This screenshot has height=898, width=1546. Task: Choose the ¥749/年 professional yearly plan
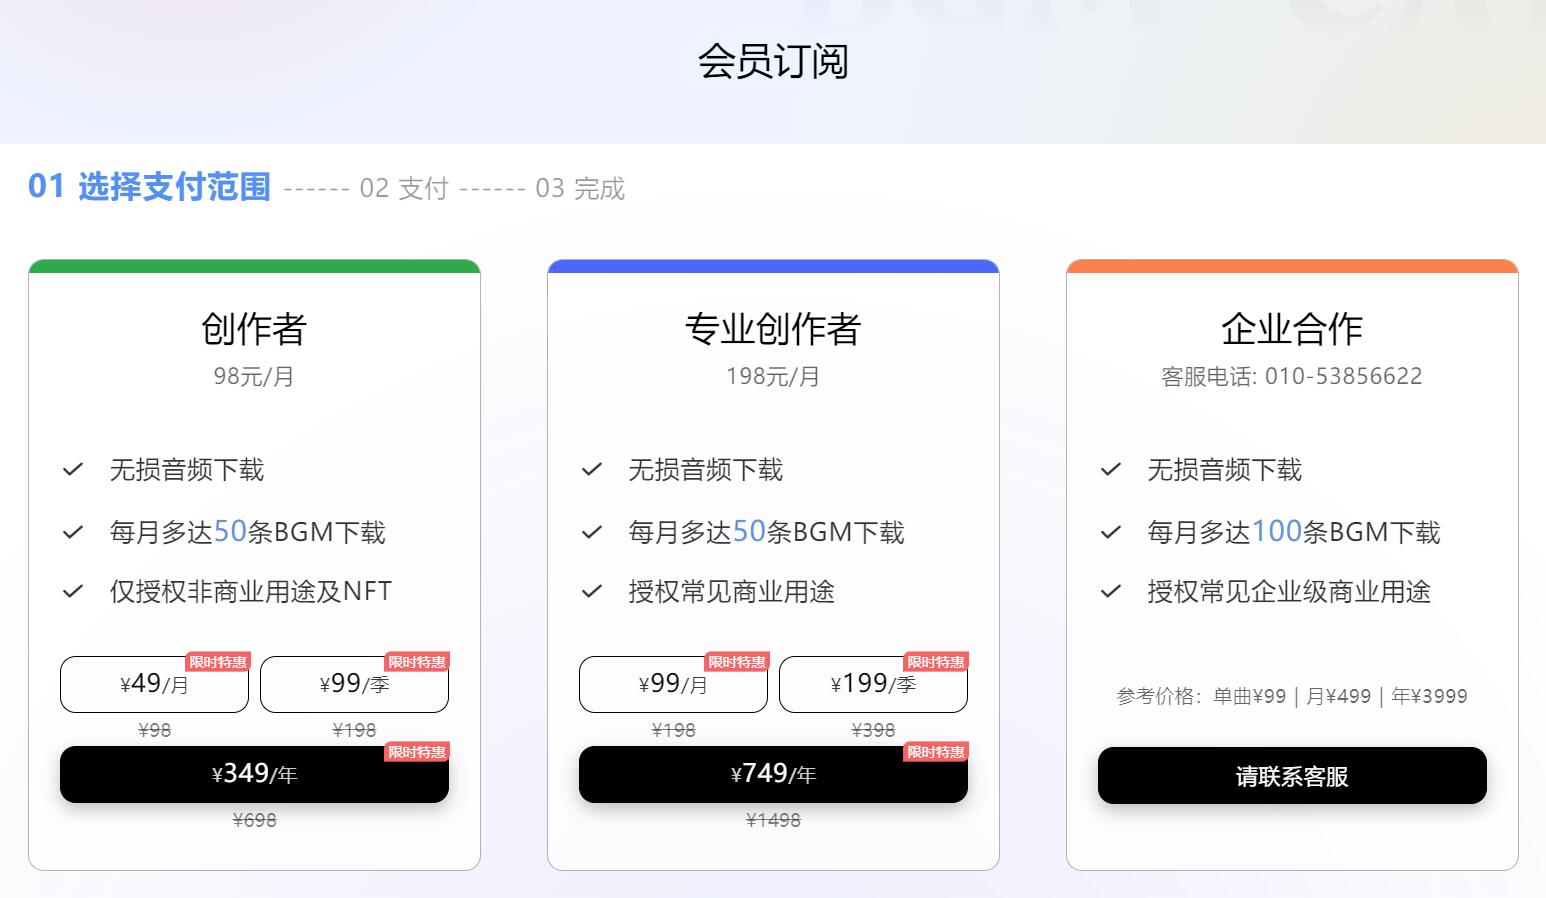(x=773, y=774)
